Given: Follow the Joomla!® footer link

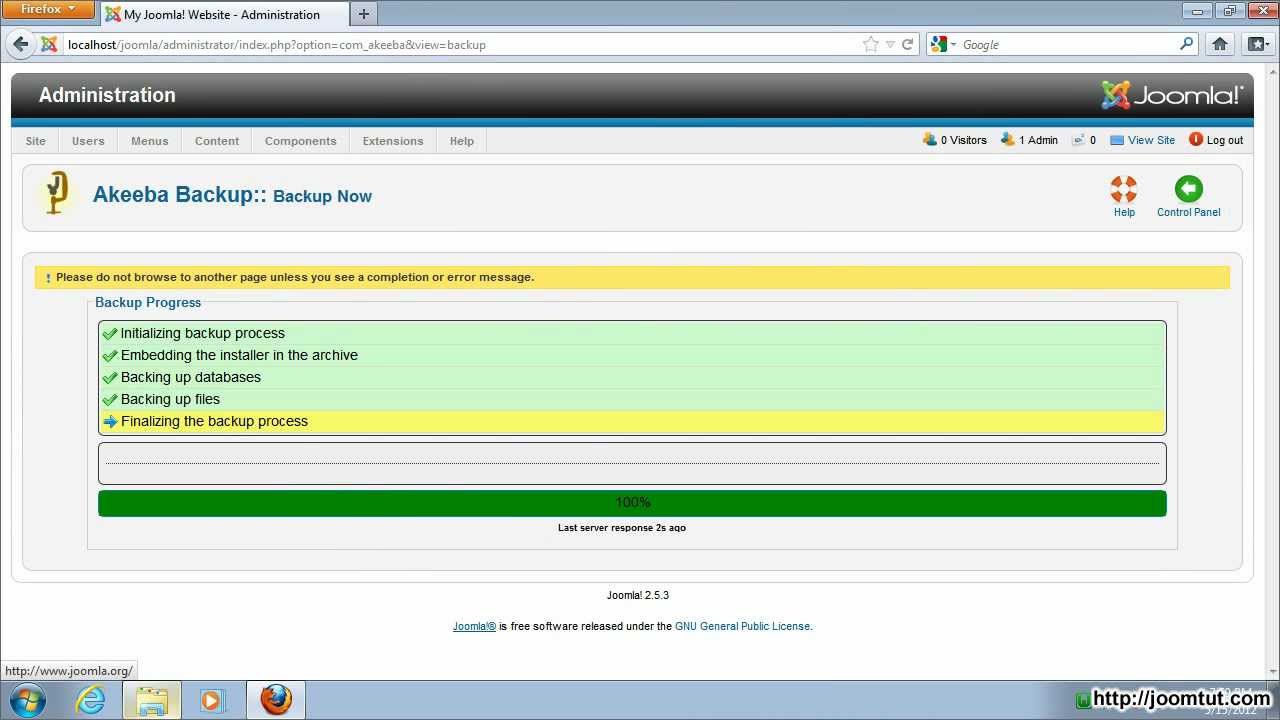Looking at the screenshot, I should (x=474, y=626).
